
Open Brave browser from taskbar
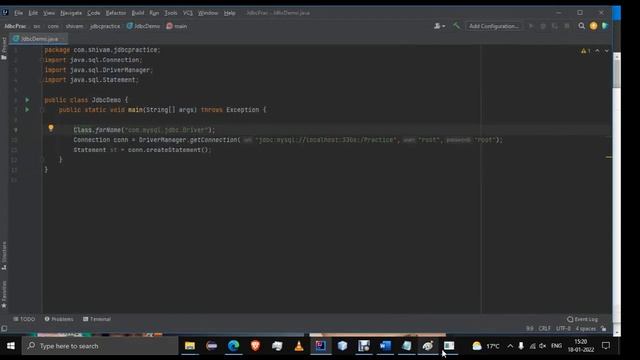[x=256, y=346]
